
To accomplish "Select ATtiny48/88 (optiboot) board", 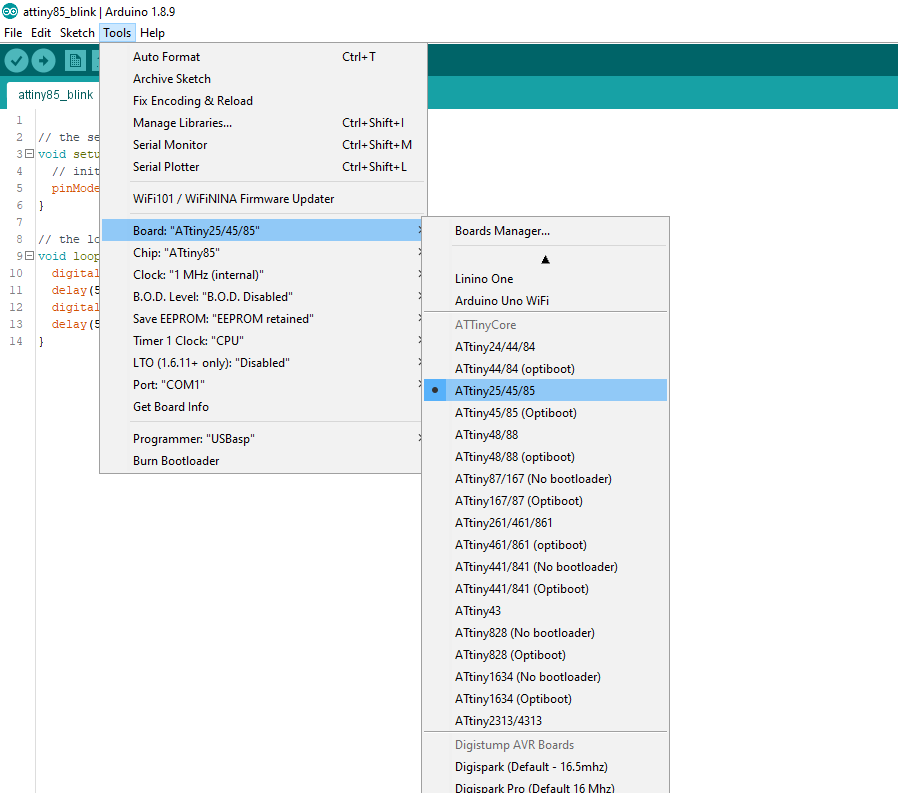I will (x=545, y=457).
